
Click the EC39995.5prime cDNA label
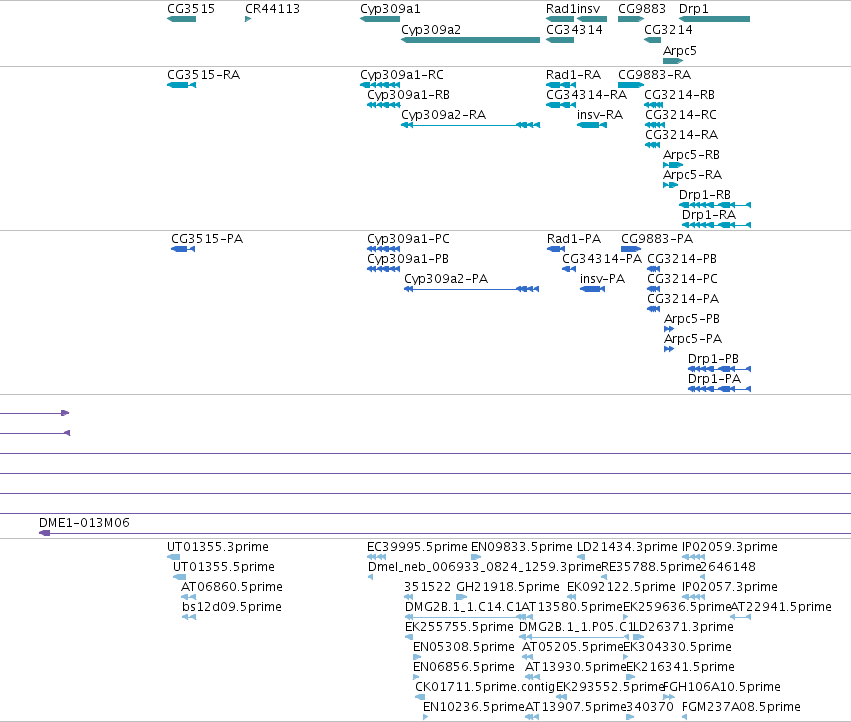click(417, 547)
